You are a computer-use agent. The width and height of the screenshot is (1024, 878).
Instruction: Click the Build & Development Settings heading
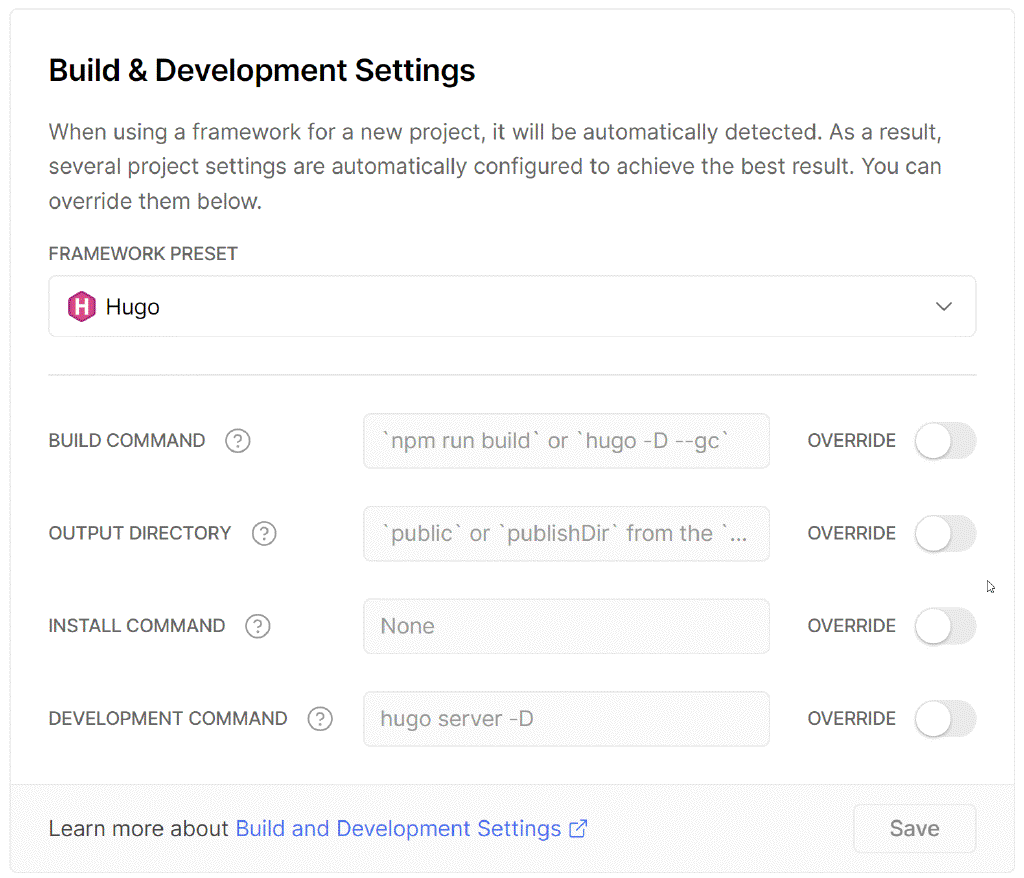(x=261, y=70)
